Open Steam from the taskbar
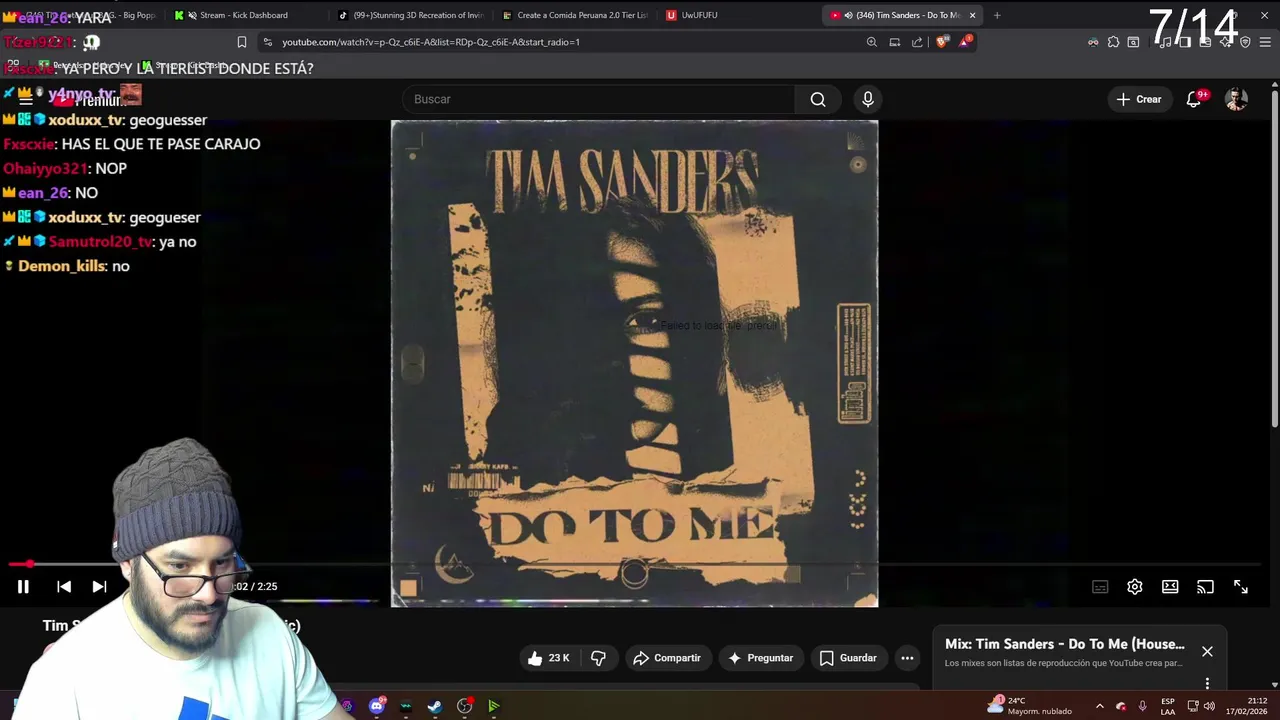Screen dimensions: 1280x720 click(435, 706)
